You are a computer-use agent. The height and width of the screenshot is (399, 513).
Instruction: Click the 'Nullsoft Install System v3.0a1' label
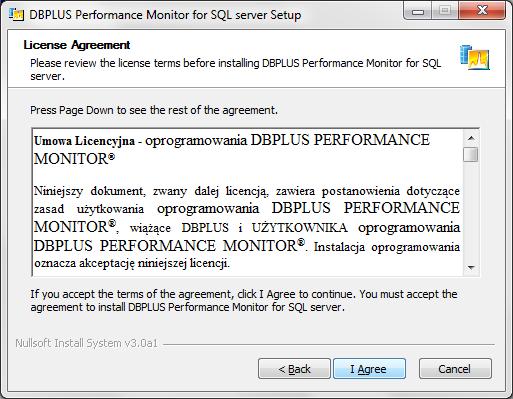pyautogui.click(x=86, y=343)
